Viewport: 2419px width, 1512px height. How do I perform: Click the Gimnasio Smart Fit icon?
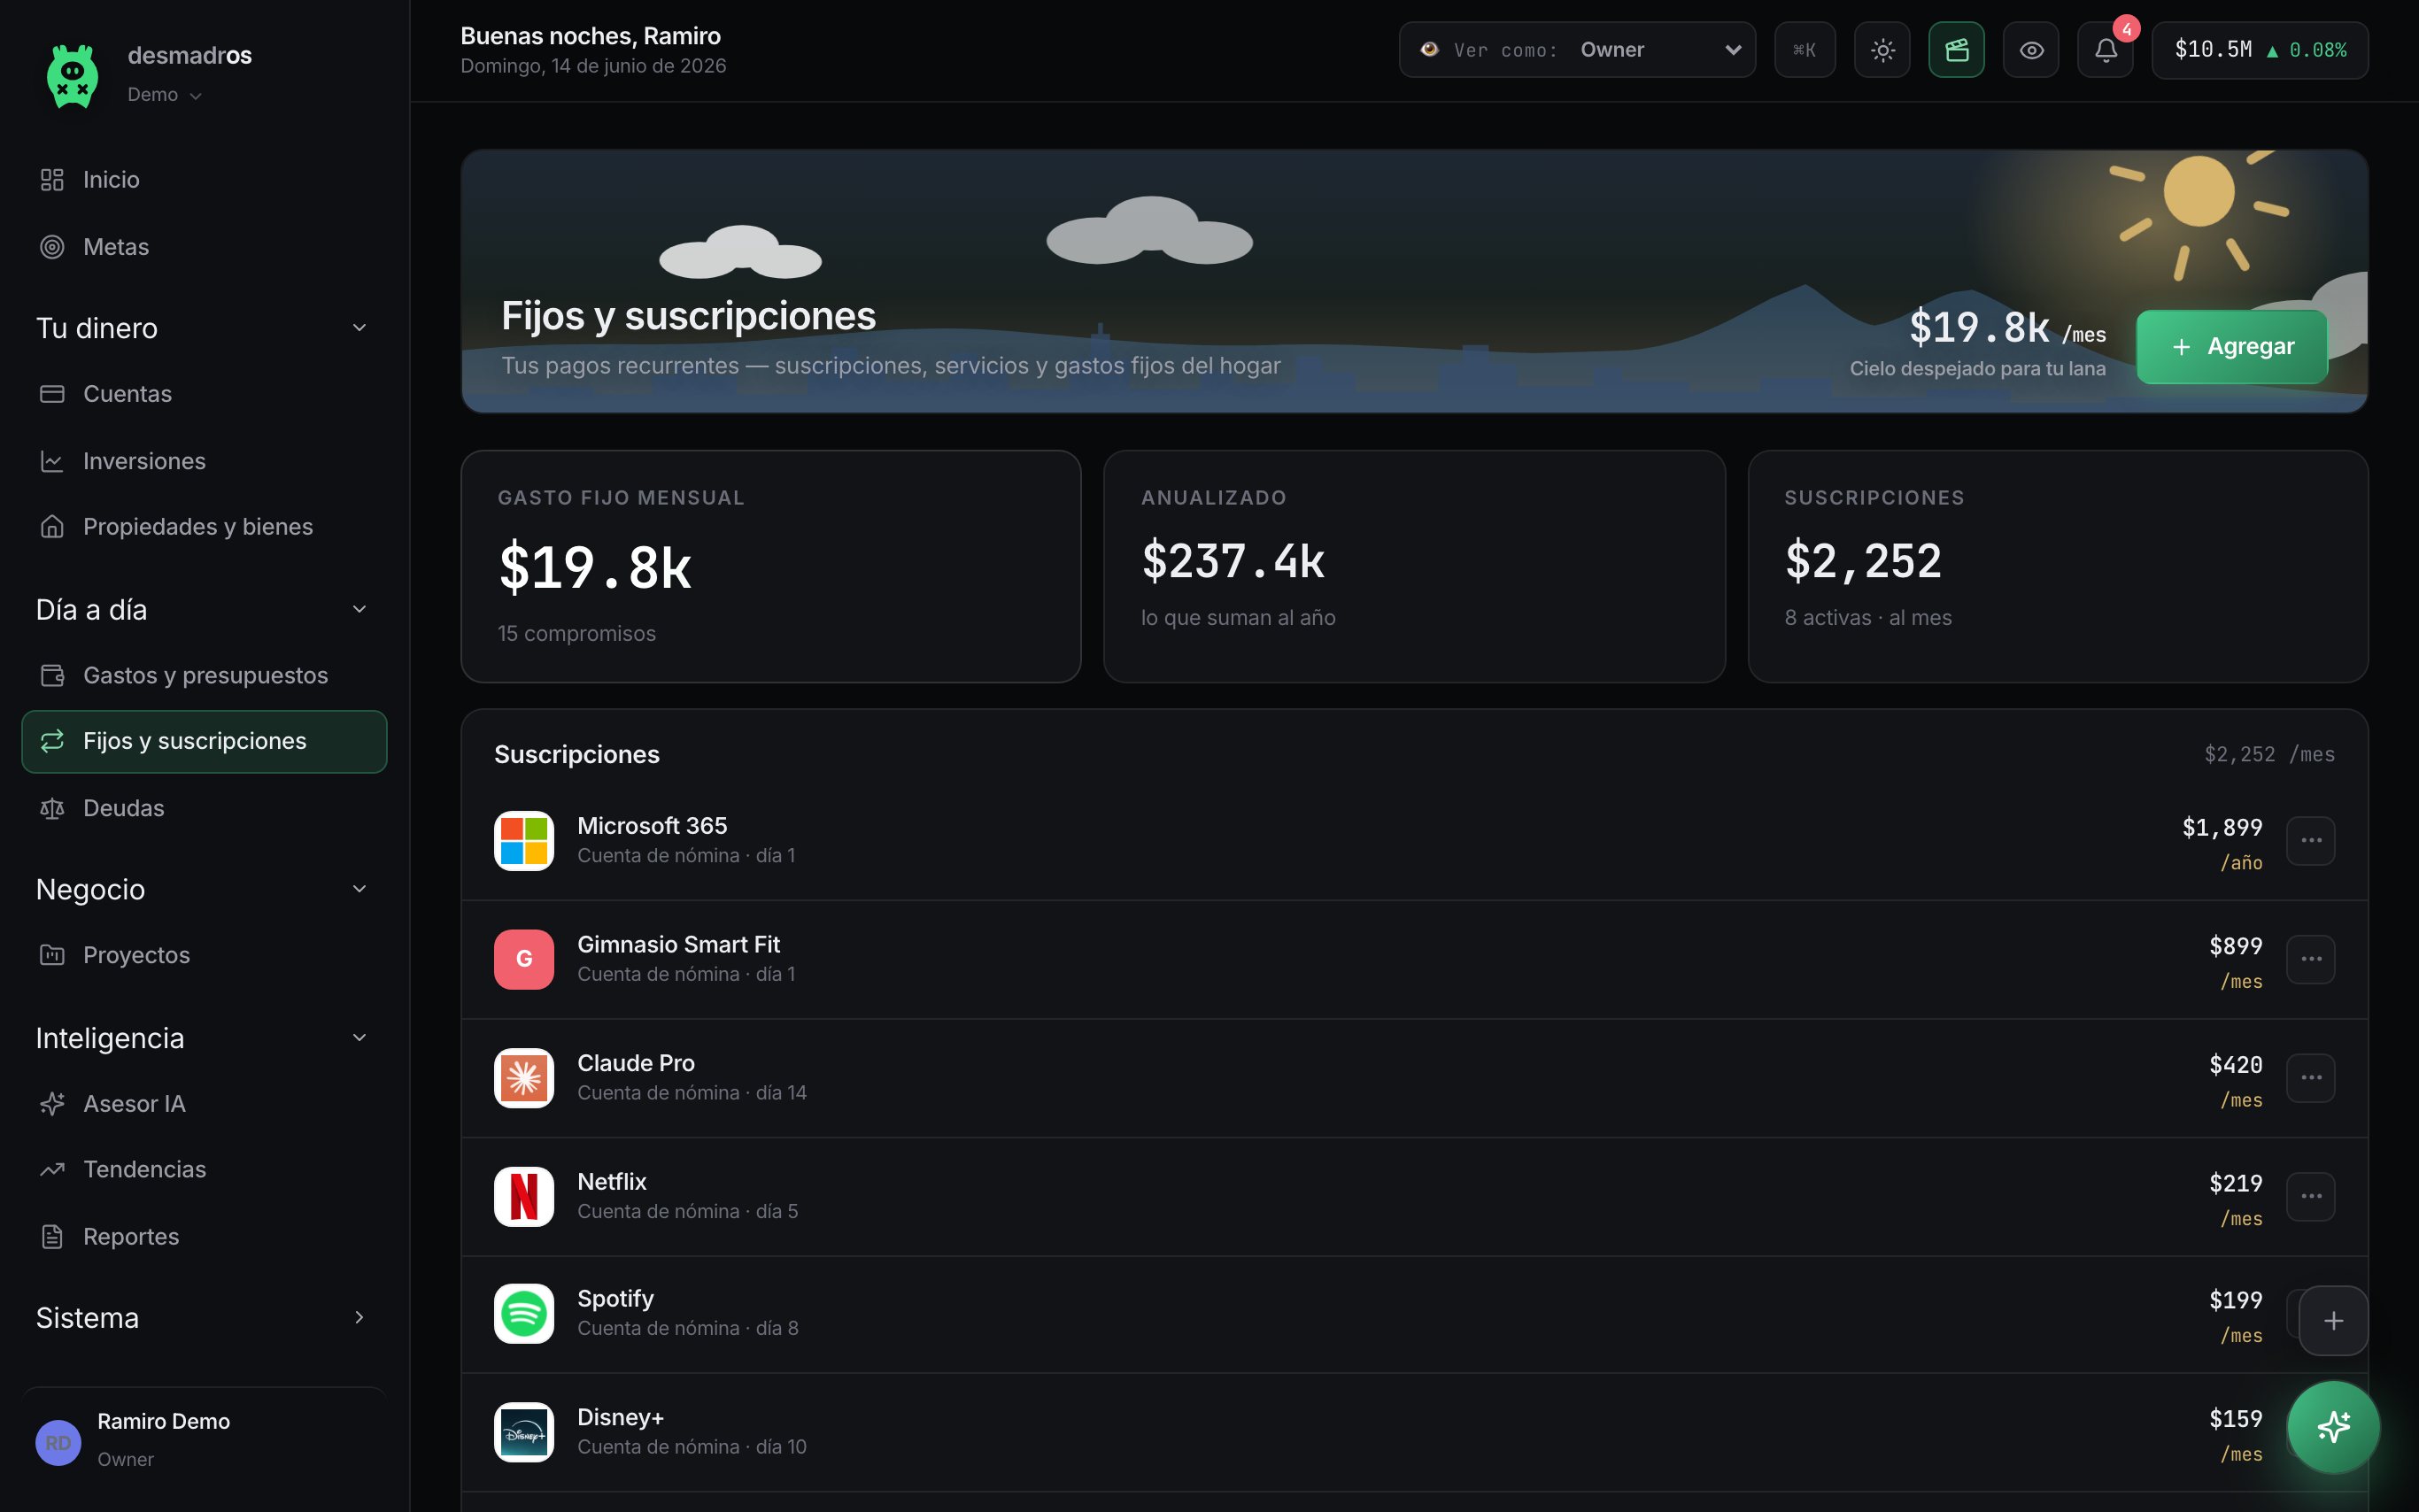click(x=524, y=959)
